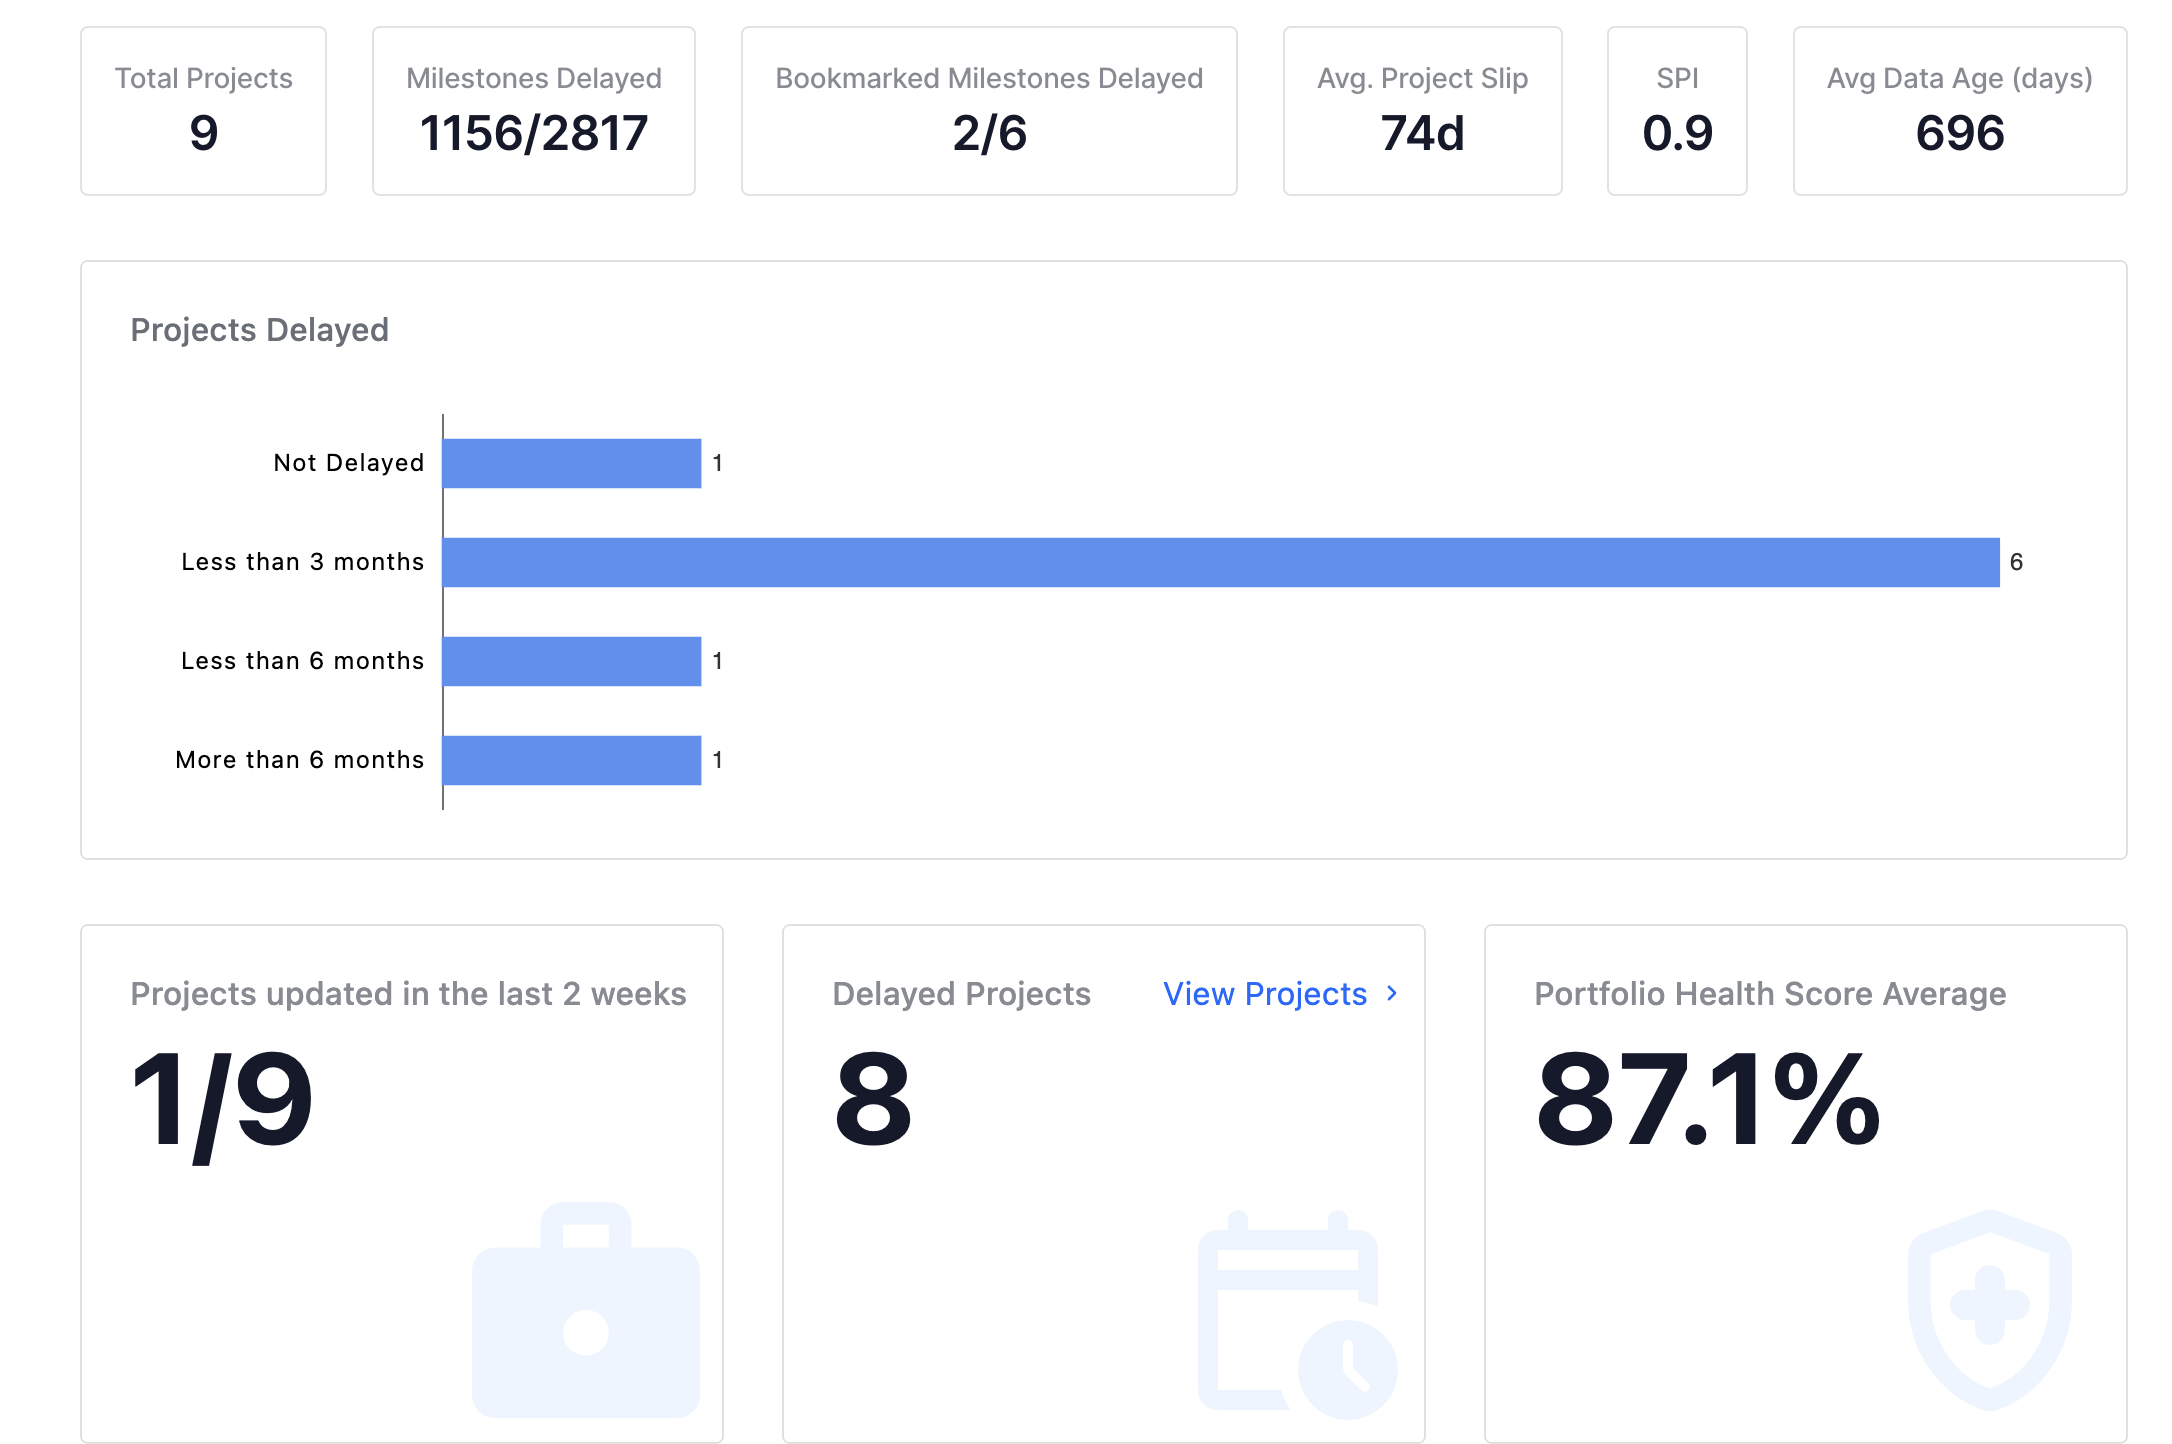2172x1444 pixels.
Task: Click the Avg. Project Slip card
Action: click(1421, 111)
